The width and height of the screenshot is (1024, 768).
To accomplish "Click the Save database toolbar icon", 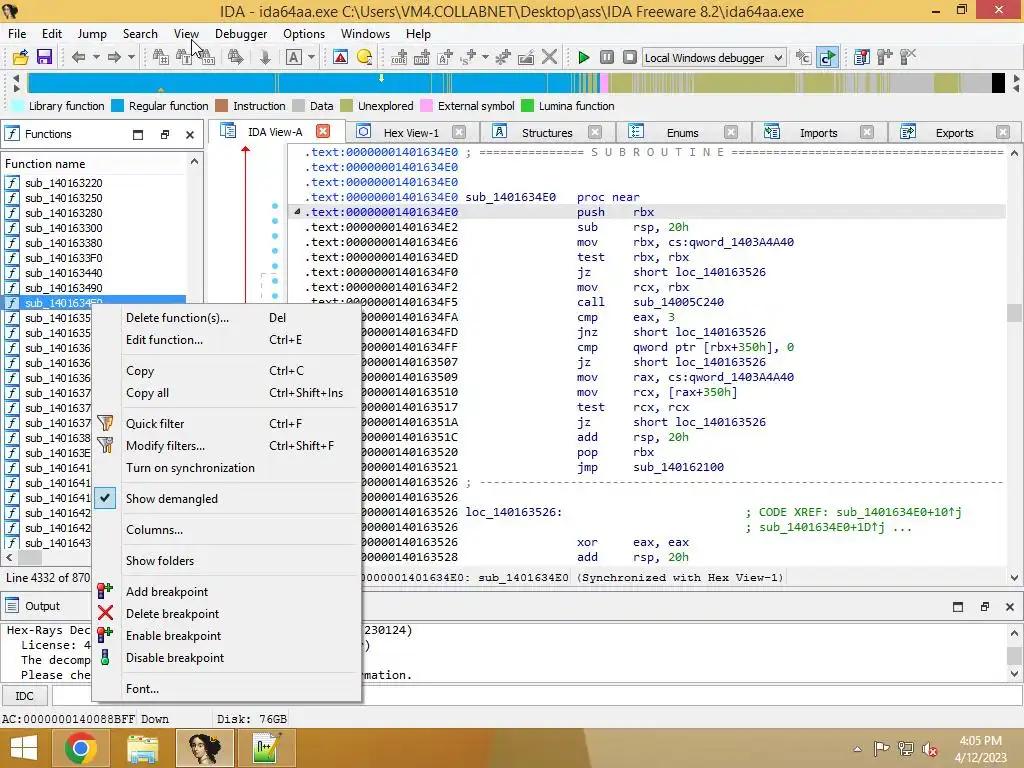I will tap(44, 58).
